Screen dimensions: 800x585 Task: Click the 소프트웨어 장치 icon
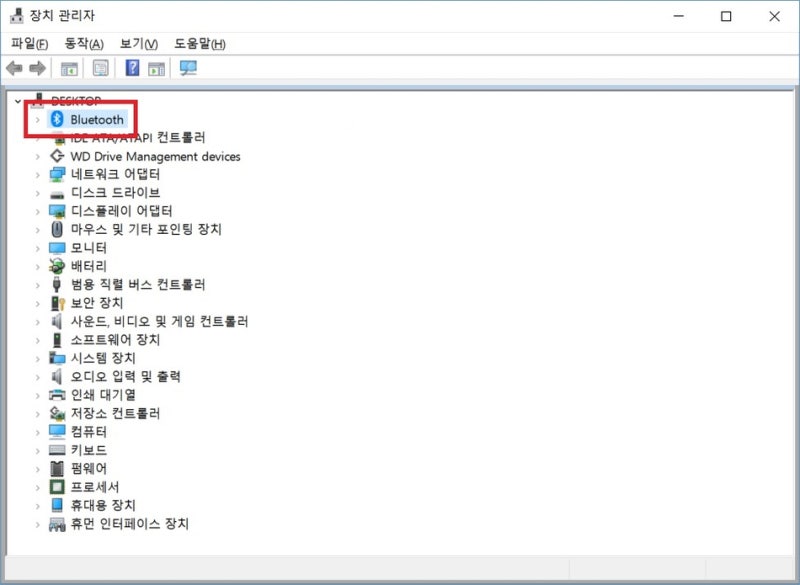[57, 340]
